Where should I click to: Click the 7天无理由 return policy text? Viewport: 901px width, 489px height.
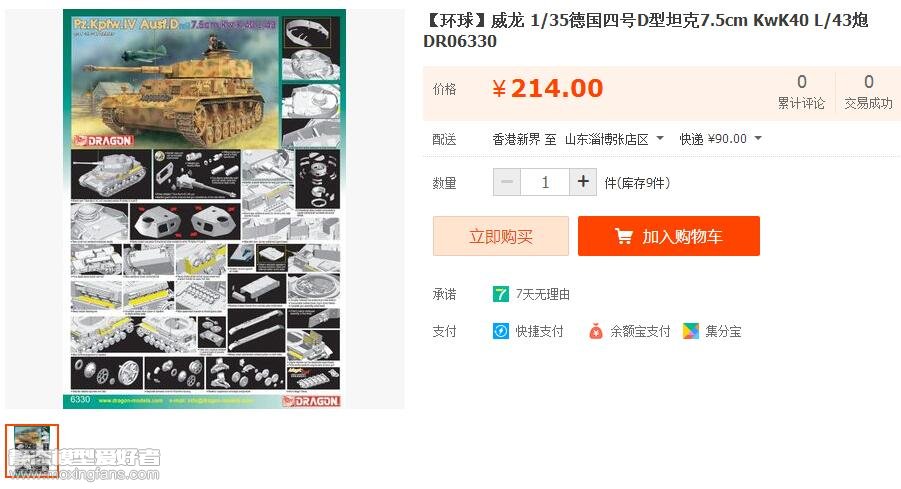click(x=542, y=294)
